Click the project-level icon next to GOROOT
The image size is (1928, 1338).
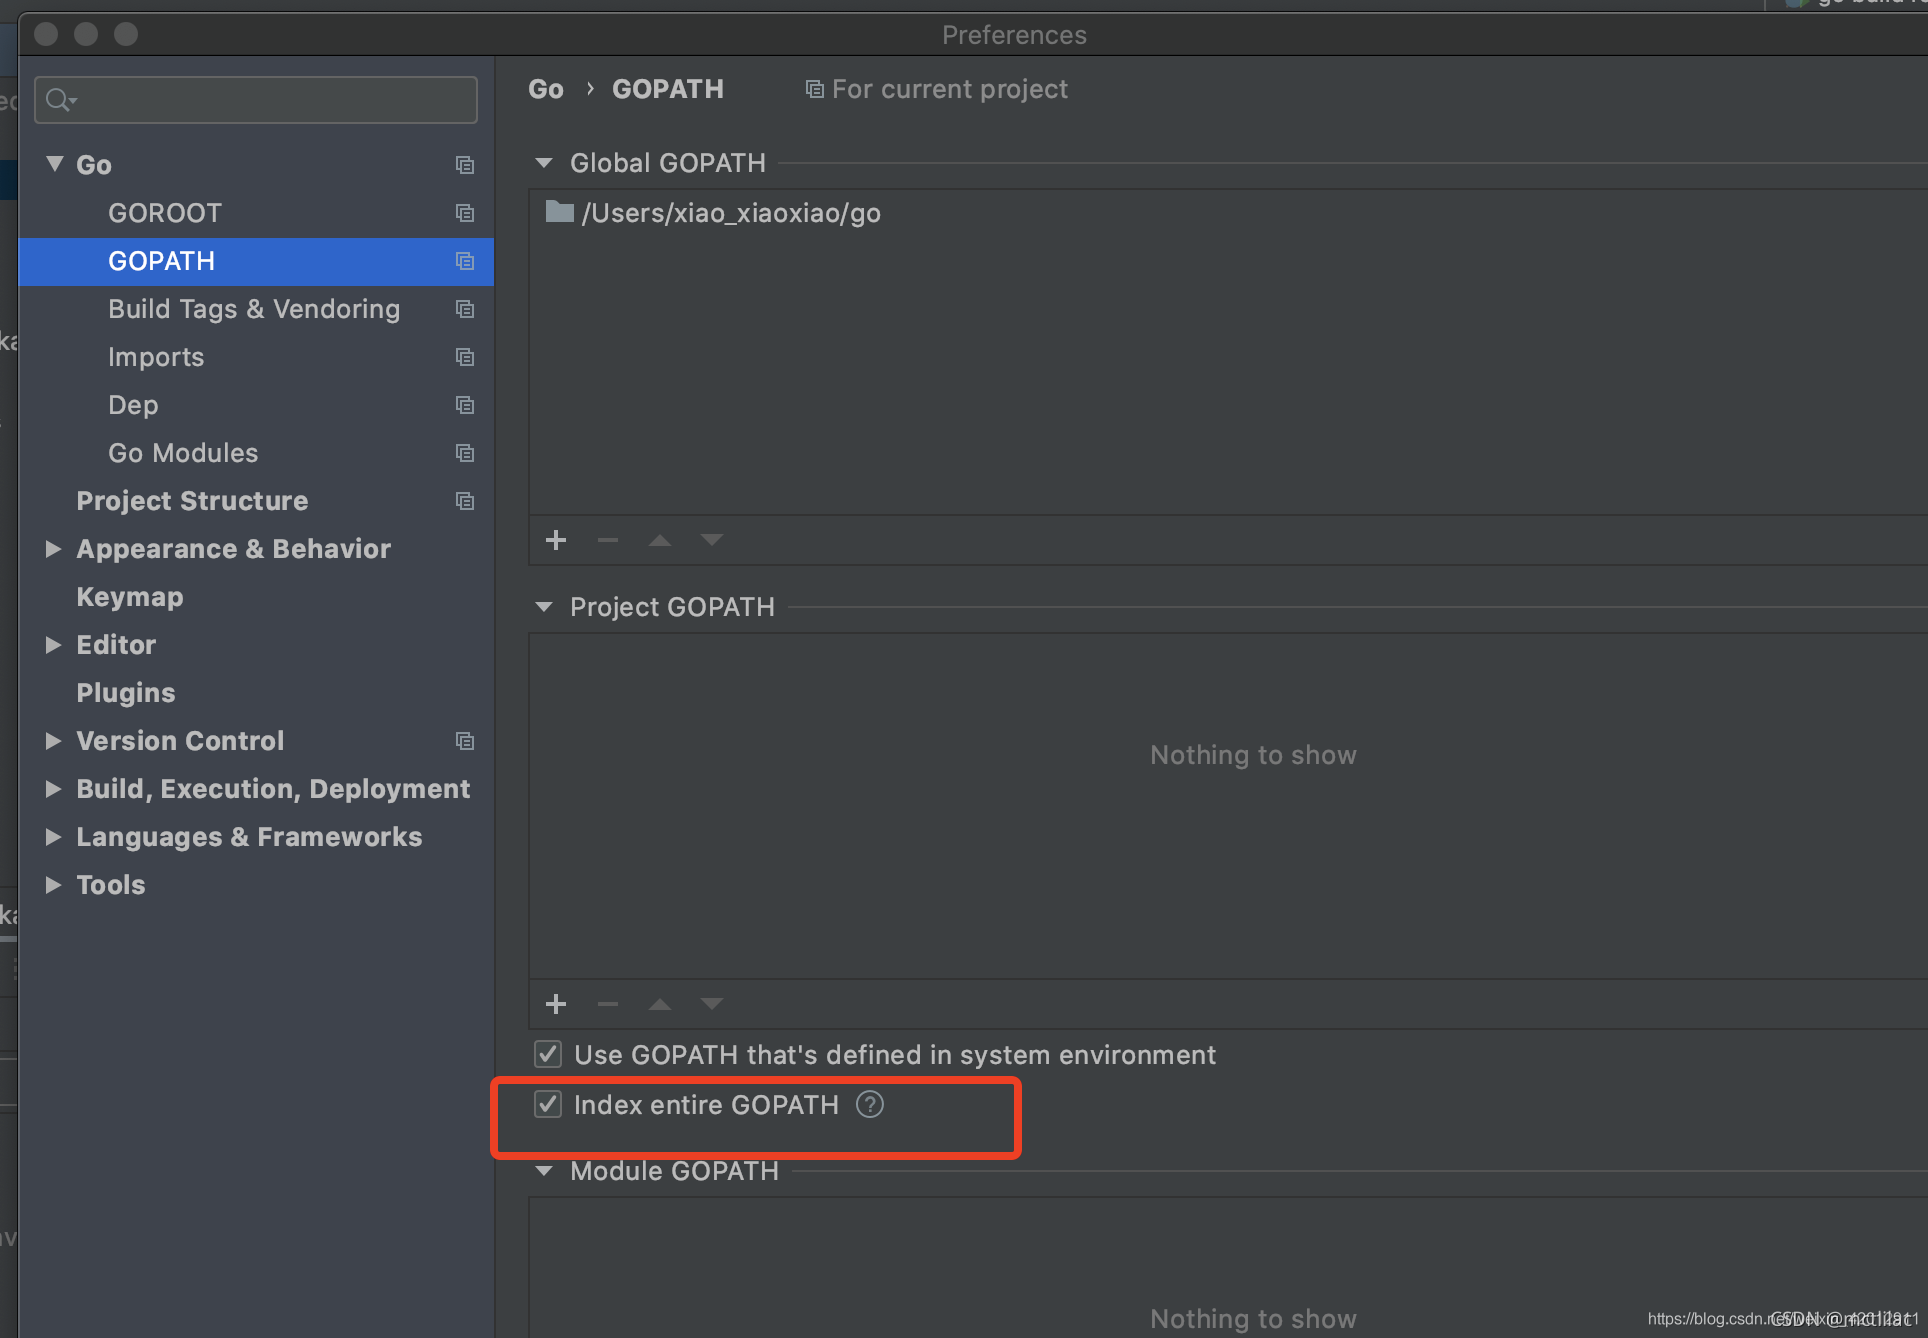(465, 213)
